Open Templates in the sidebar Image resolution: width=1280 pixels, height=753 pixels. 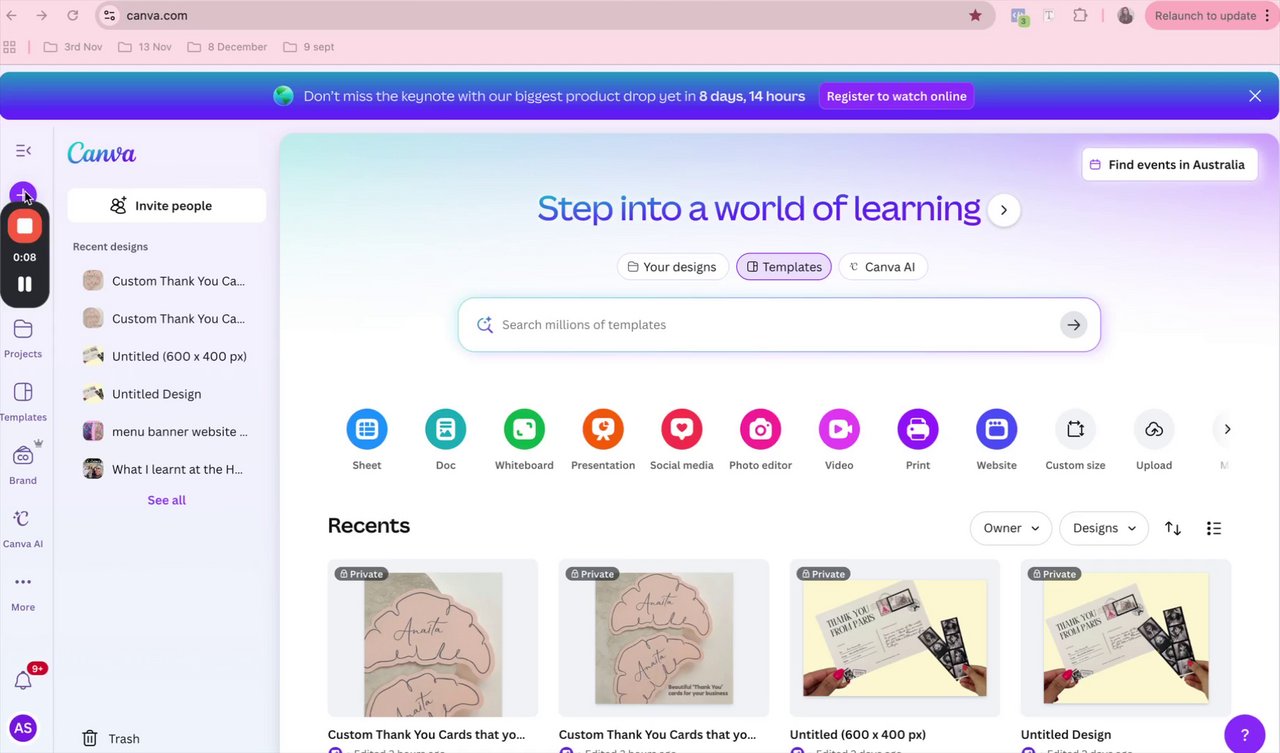pos(23,402)
